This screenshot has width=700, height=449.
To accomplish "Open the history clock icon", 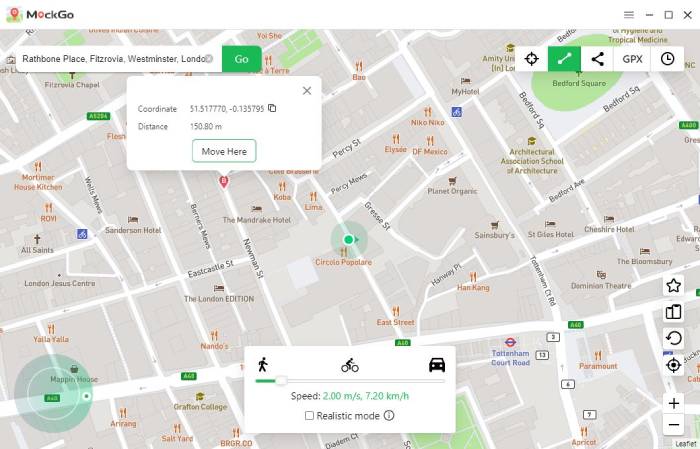I will coord(667,59).
